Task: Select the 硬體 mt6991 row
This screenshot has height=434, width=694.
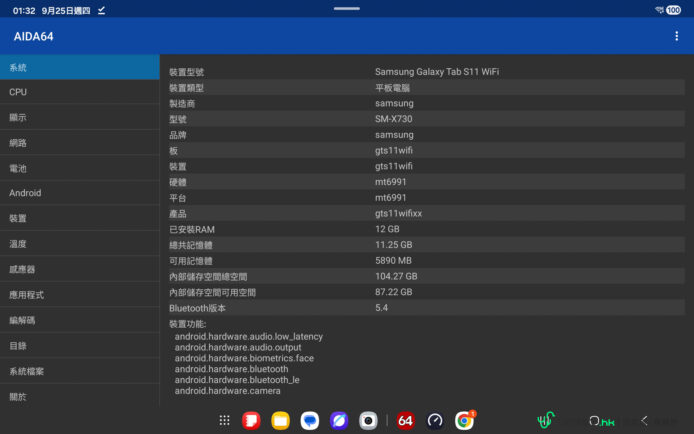Action: [426, 182]
